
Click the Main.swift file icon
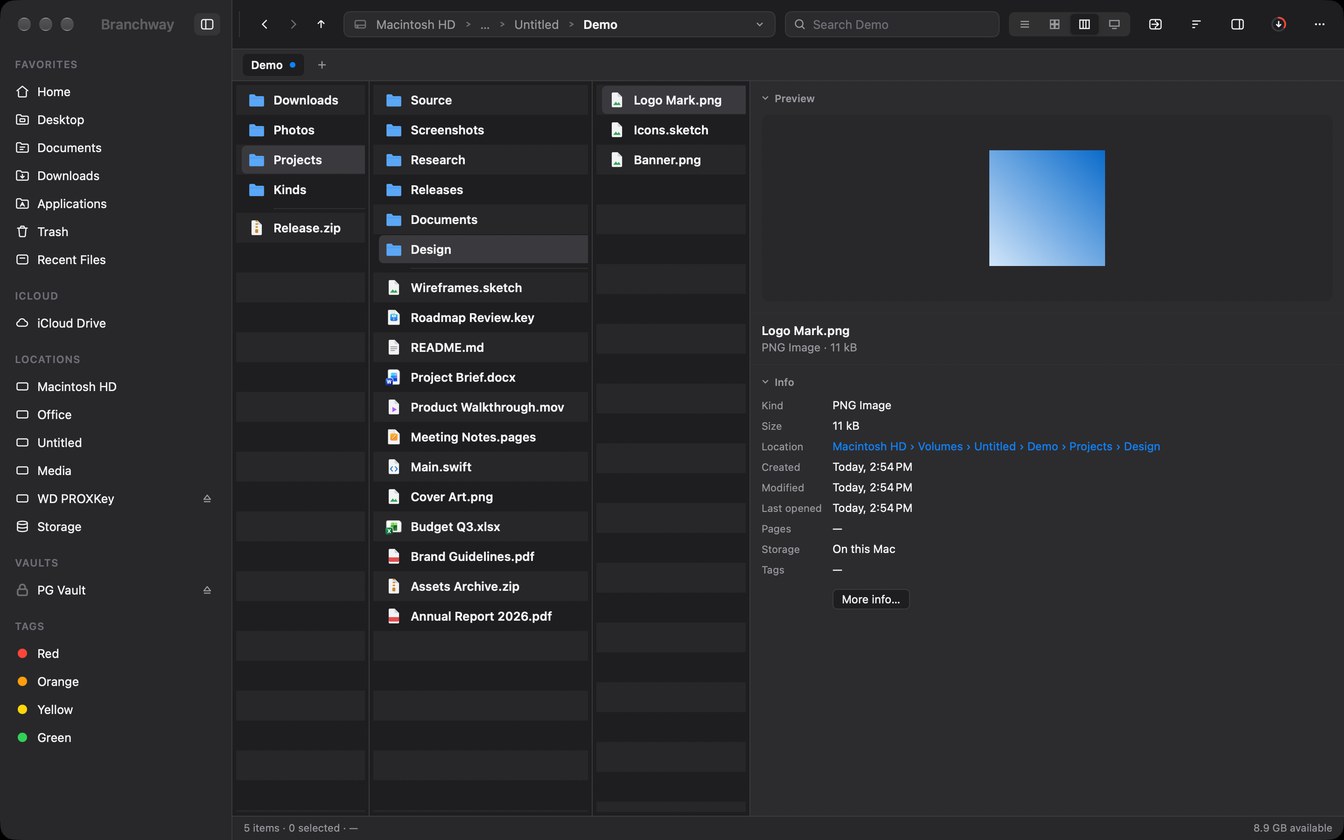[x=393, y=467]
